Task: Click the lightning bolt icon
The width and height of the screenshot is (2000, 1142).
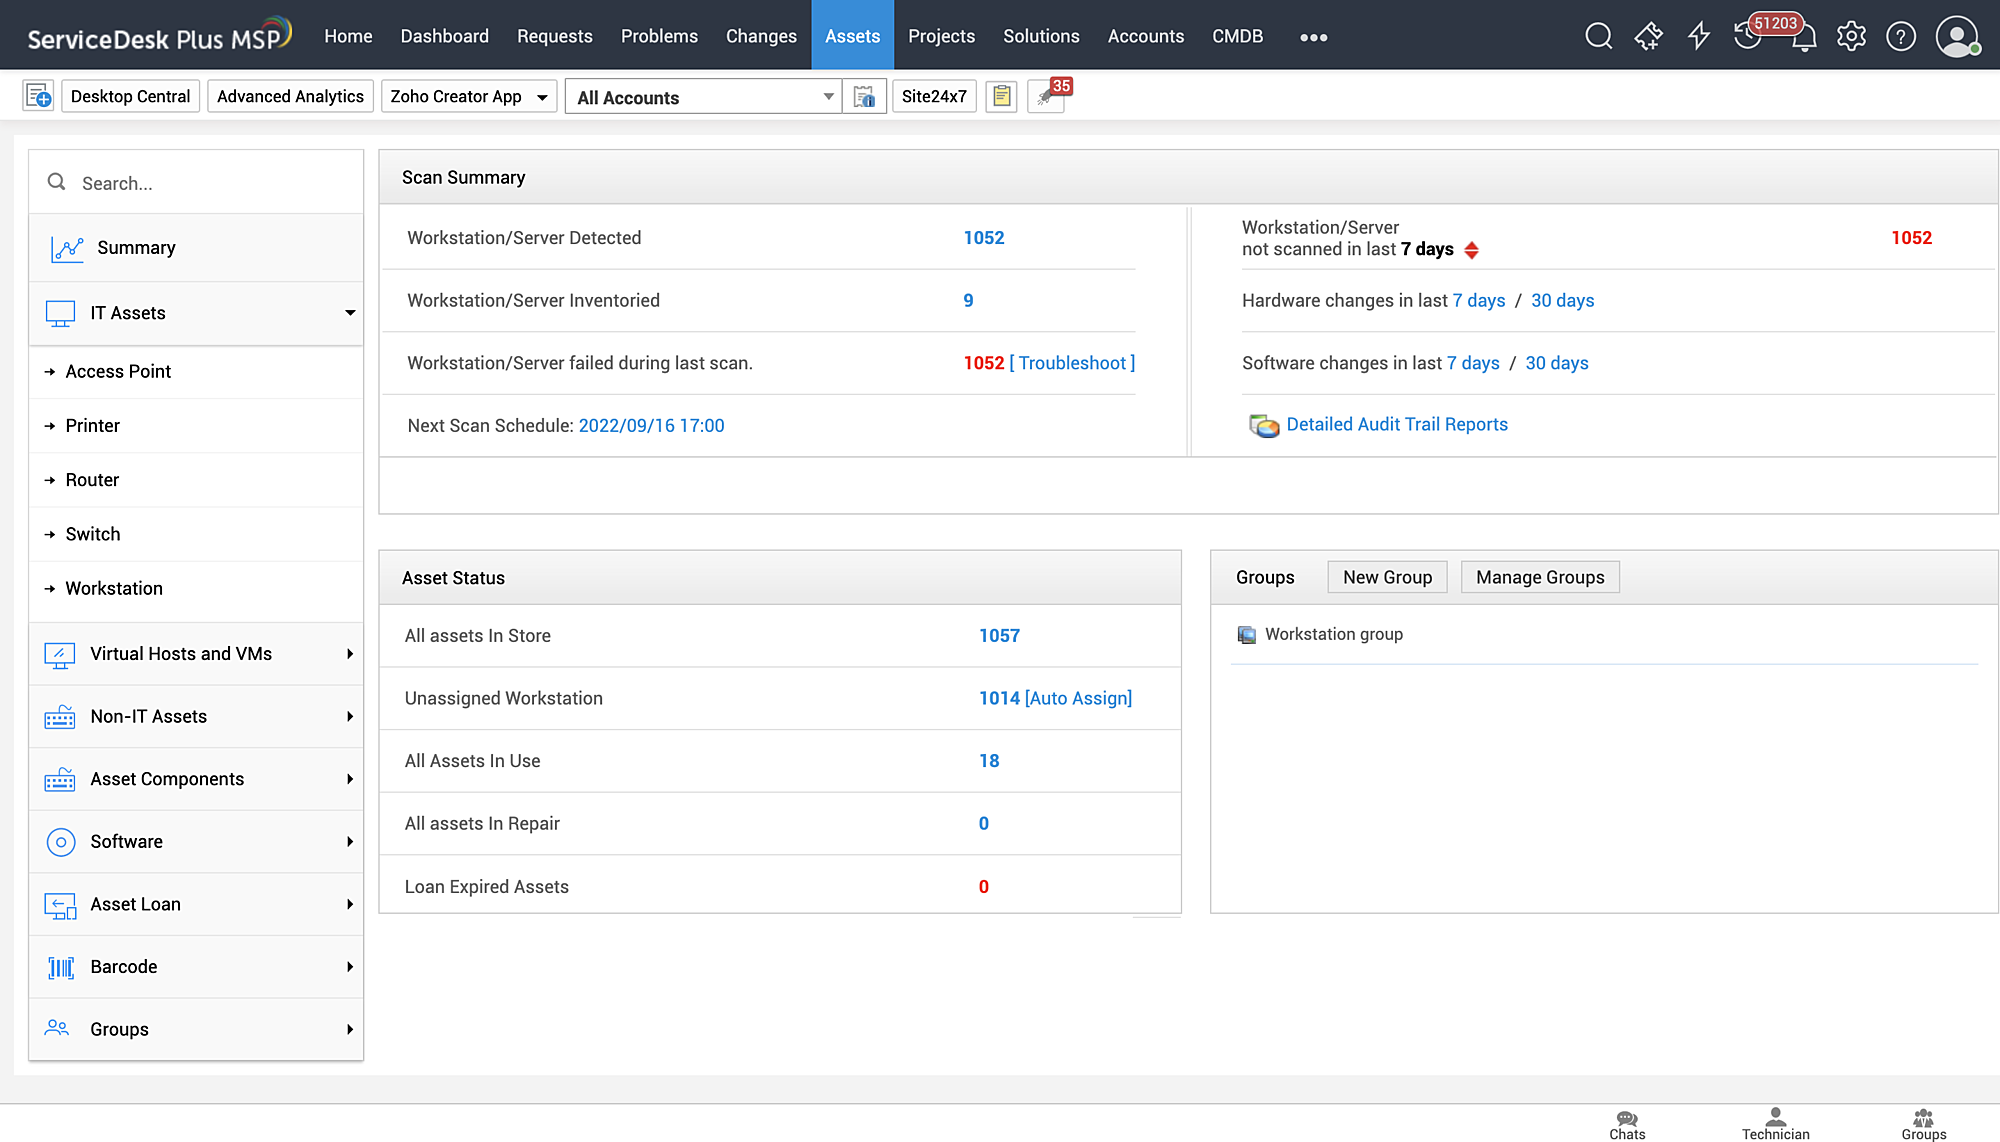Action: (x=1699, y=36)
